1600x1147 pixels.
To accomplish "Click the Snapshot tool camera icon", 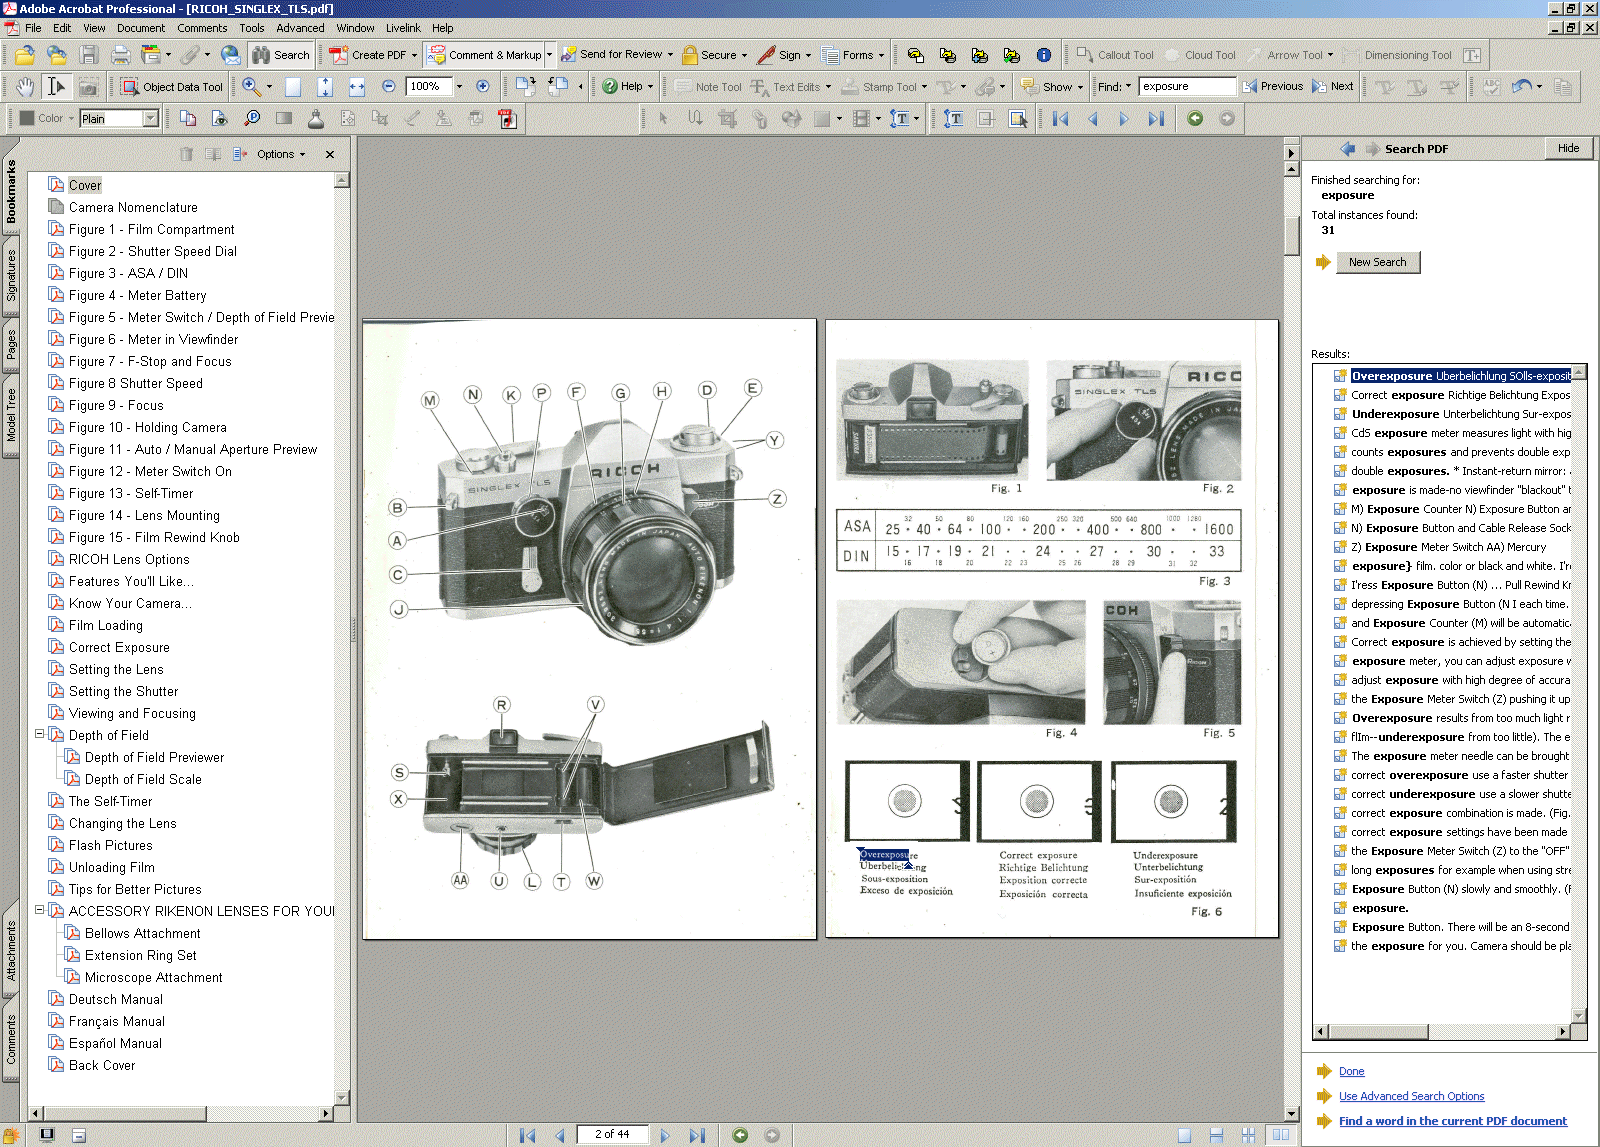I will click(89, 87).
